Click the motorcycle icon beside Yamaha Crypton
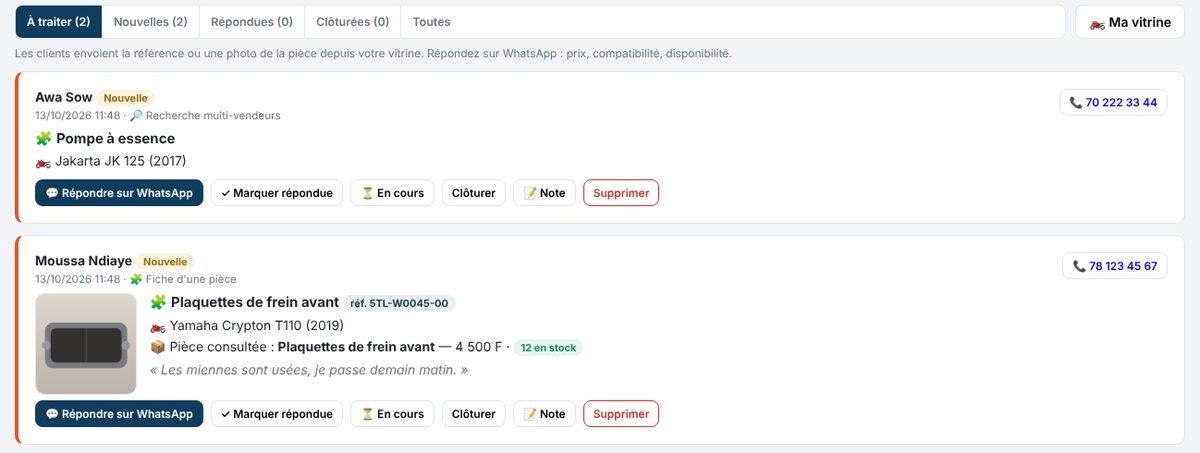Image resolution: width=1200 pixels, height=453 pixels. 158,325
